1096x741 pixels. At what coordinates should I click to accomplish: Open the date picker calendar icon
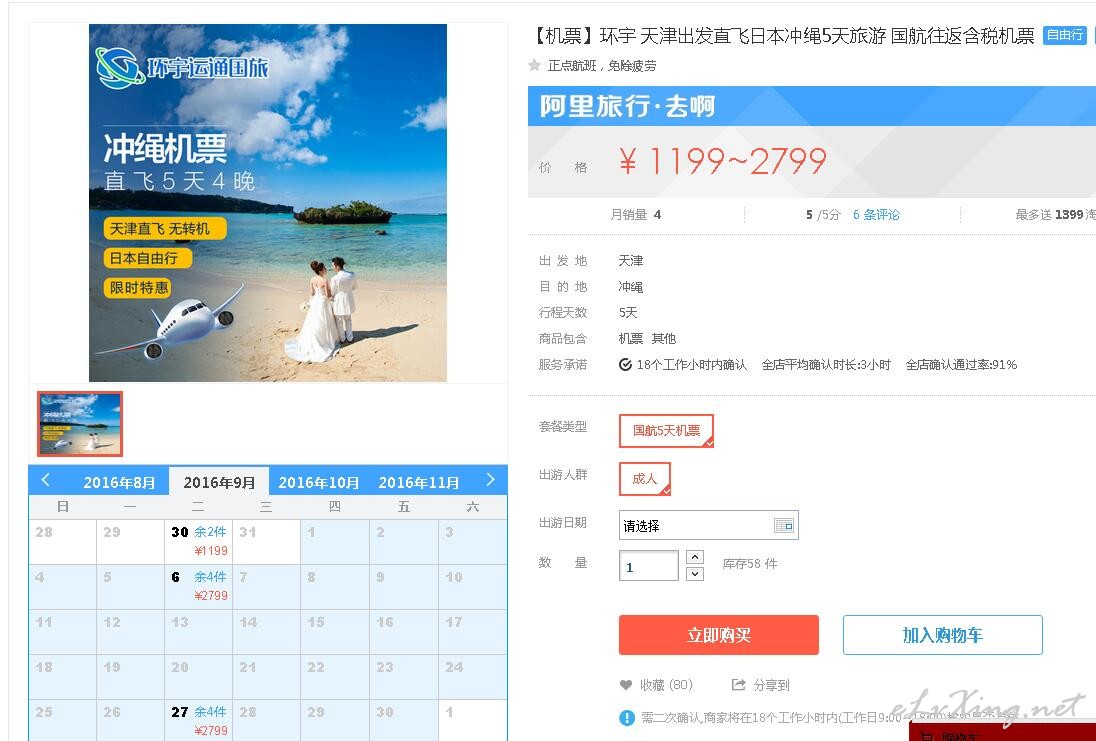click(784, 525)
